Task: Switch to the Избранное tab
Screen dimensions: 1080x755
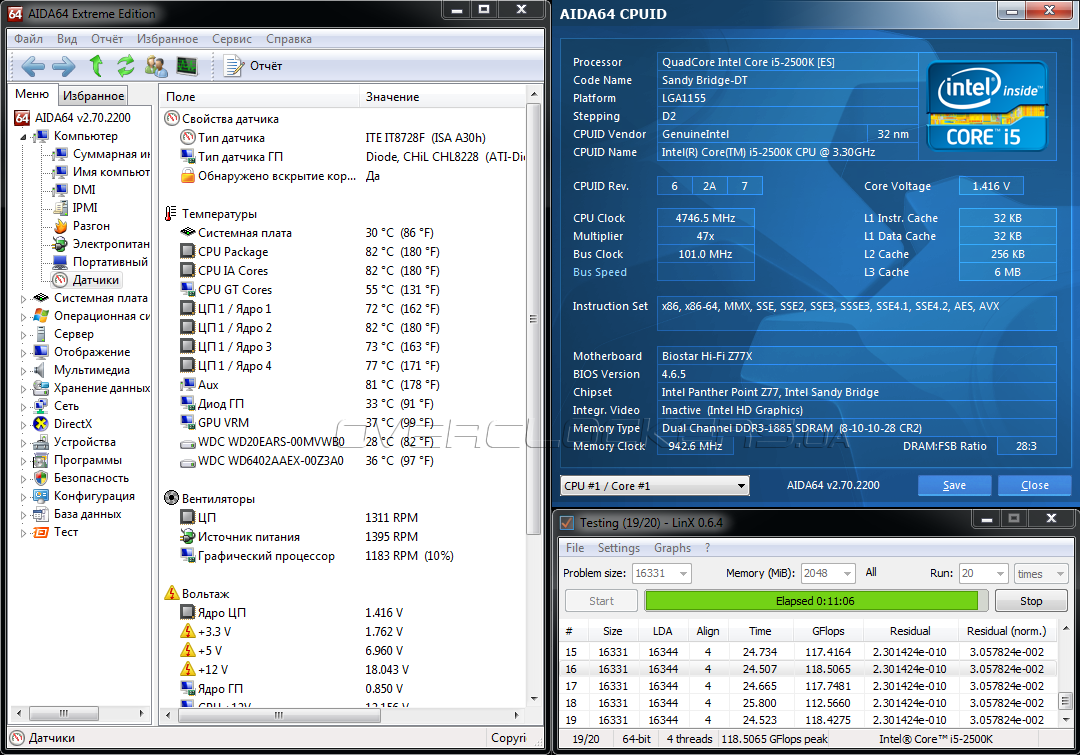Action: [x=93, y=96]
